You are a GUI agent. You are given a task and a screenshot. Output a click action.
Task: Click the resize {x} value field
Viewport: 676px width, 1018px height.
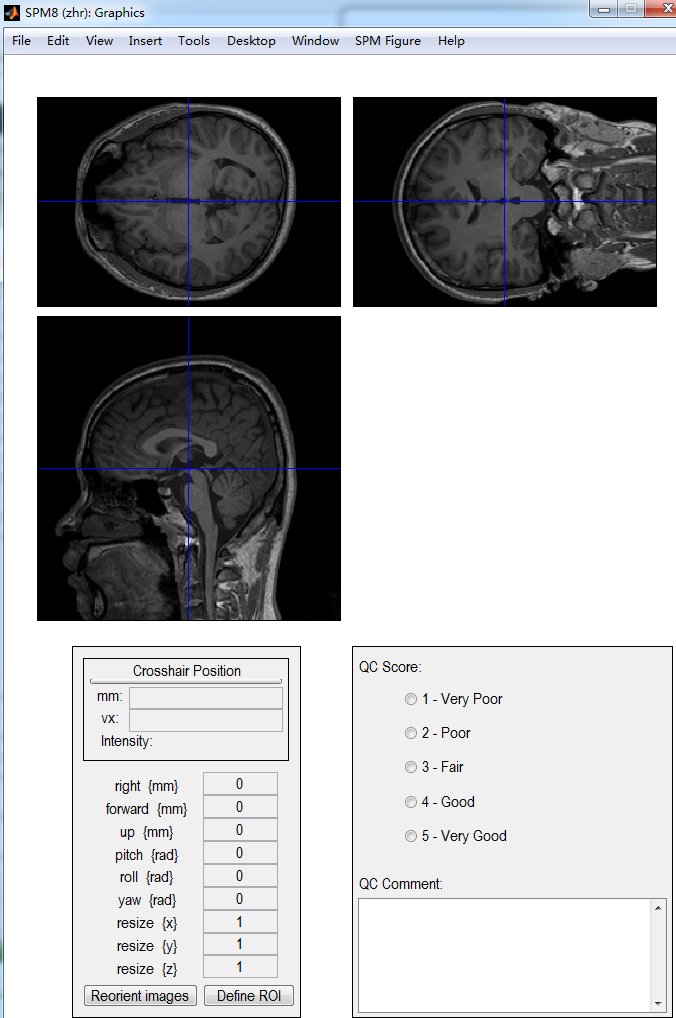240,922
